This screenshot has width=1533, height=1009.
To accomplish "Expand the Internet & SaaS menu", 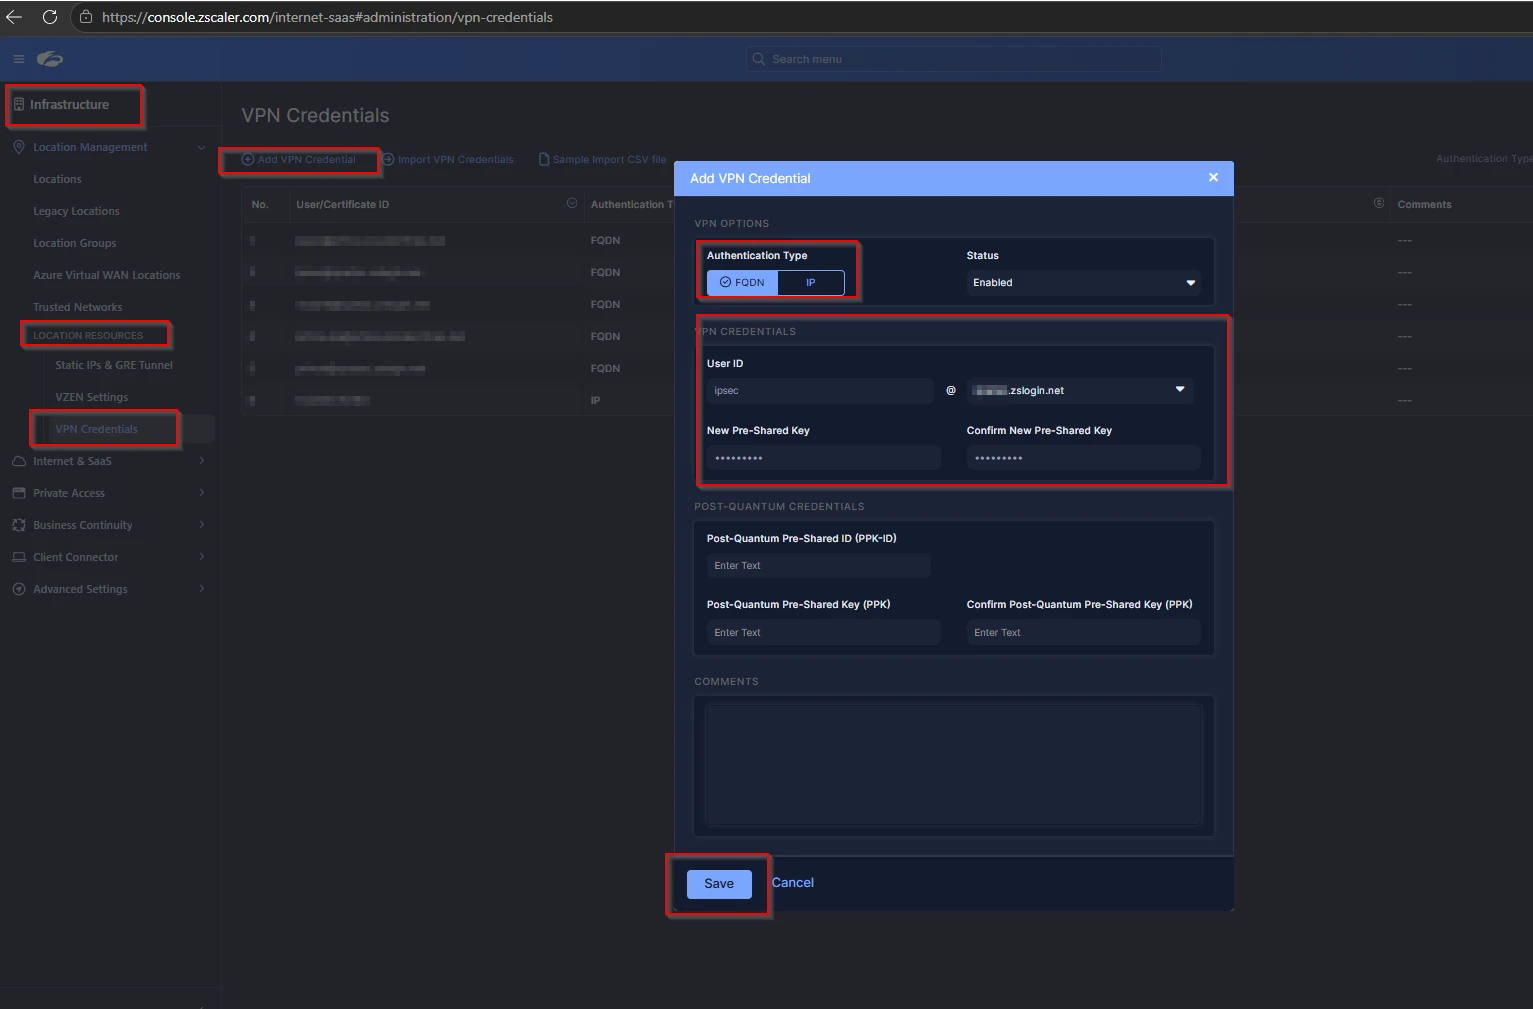I will coord(201,461).
